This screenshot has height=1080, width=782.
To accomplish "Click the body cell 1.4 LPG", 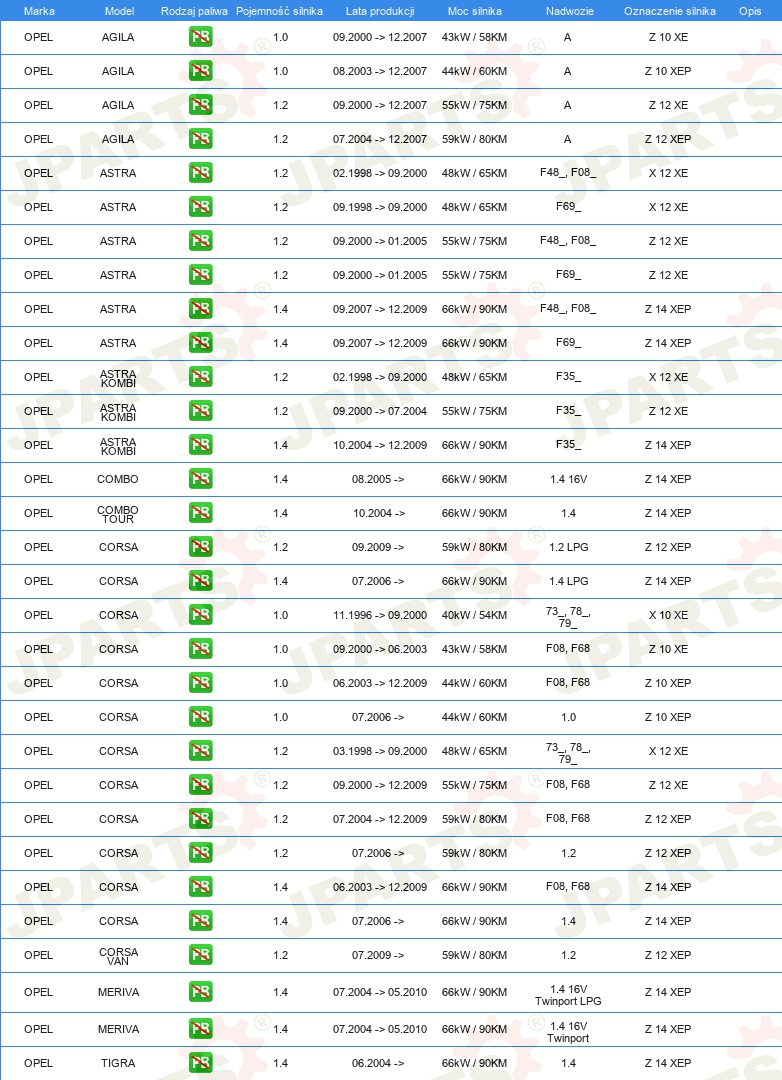I will coord(568,581).
